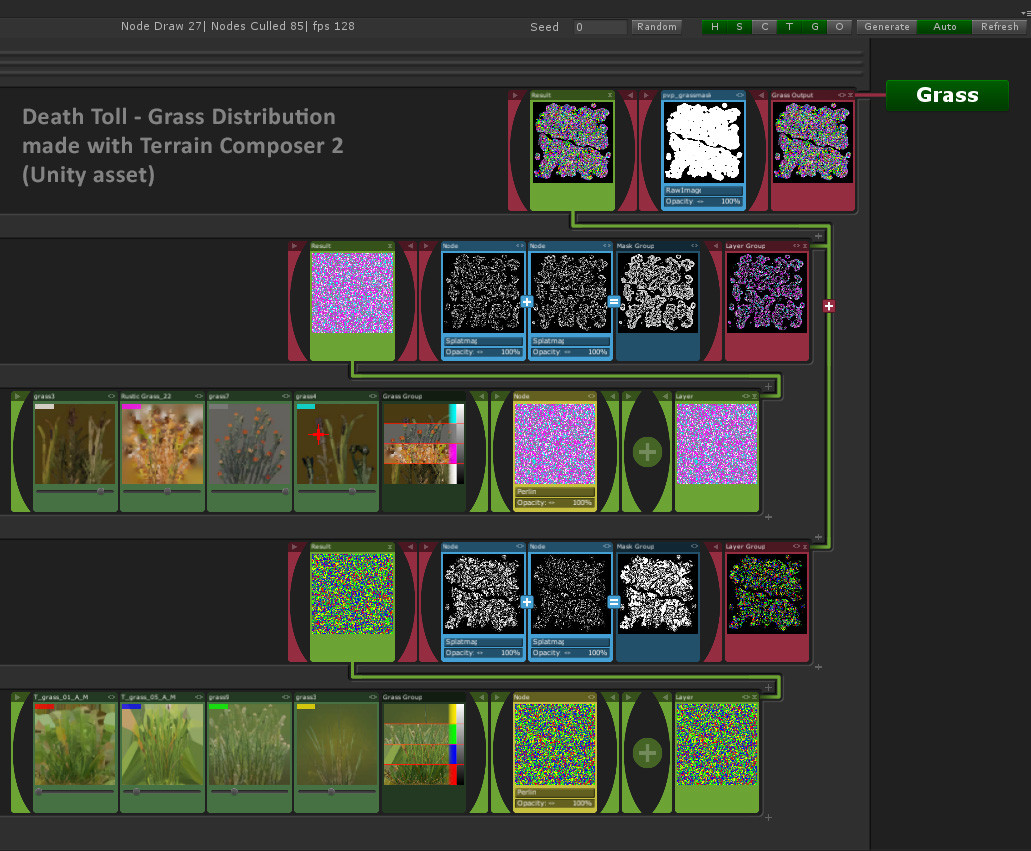Image resolution: width=1031 pixels, height=851 pixels.
Task: Collapse the top Result group with its left arrow
Action: coord(630,95)
